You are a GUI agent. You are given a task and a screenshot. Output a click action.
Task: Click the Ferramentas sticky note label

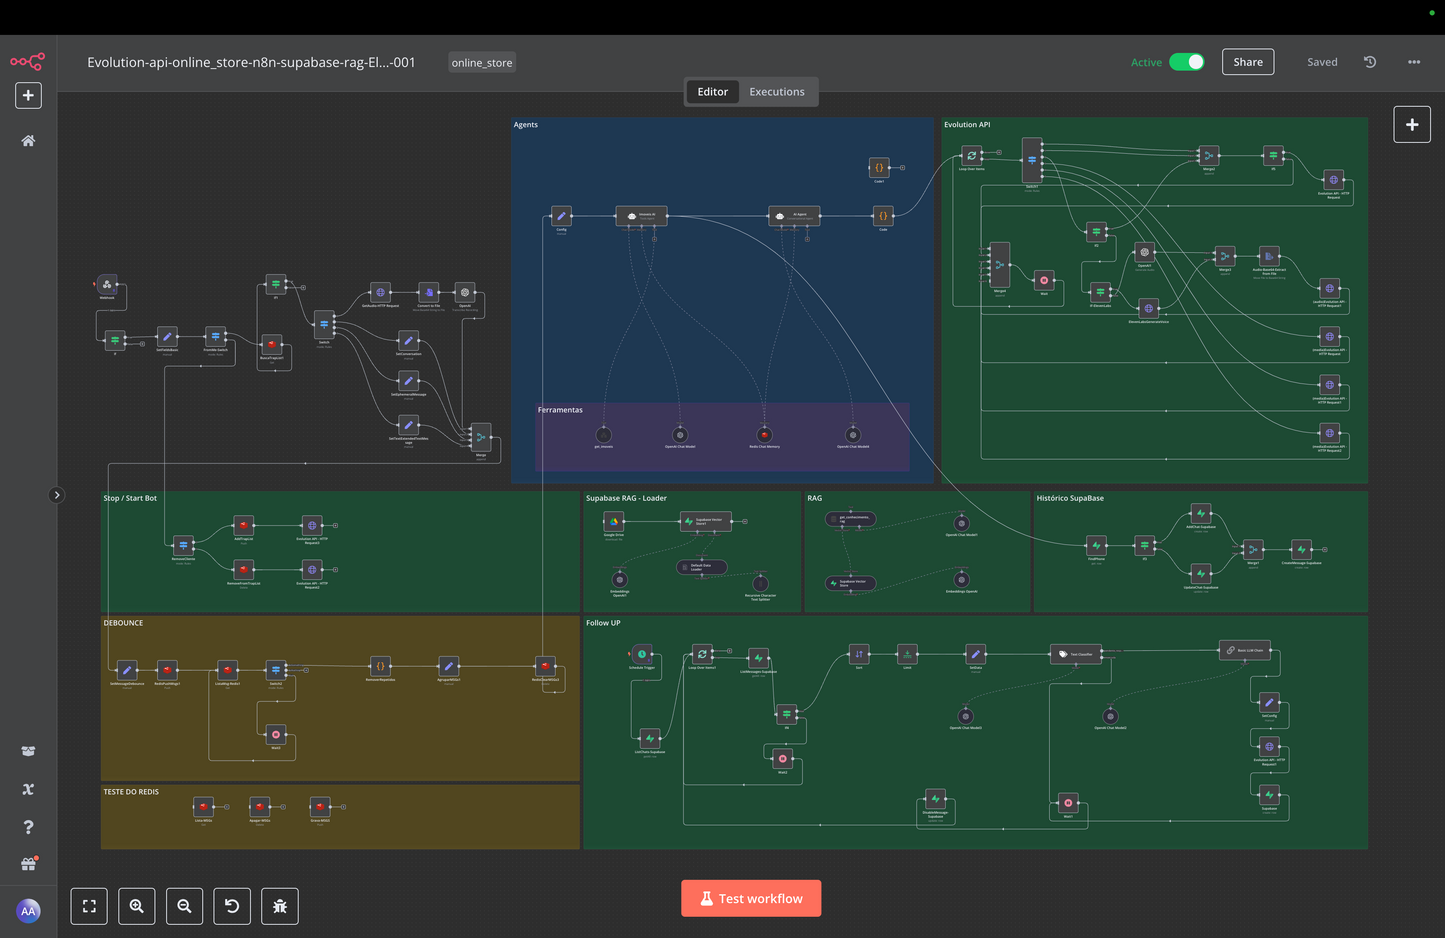pyautogui.click(x=560, y=410)
